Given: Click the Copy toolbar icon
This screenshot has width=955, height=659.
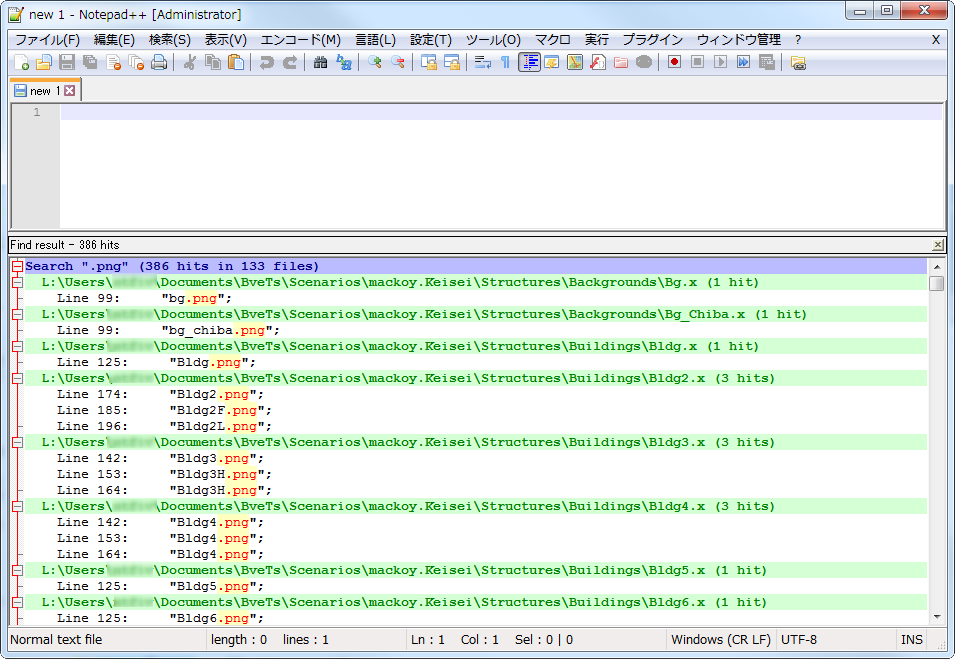Looking at the screenshot, I should (213, 62).
